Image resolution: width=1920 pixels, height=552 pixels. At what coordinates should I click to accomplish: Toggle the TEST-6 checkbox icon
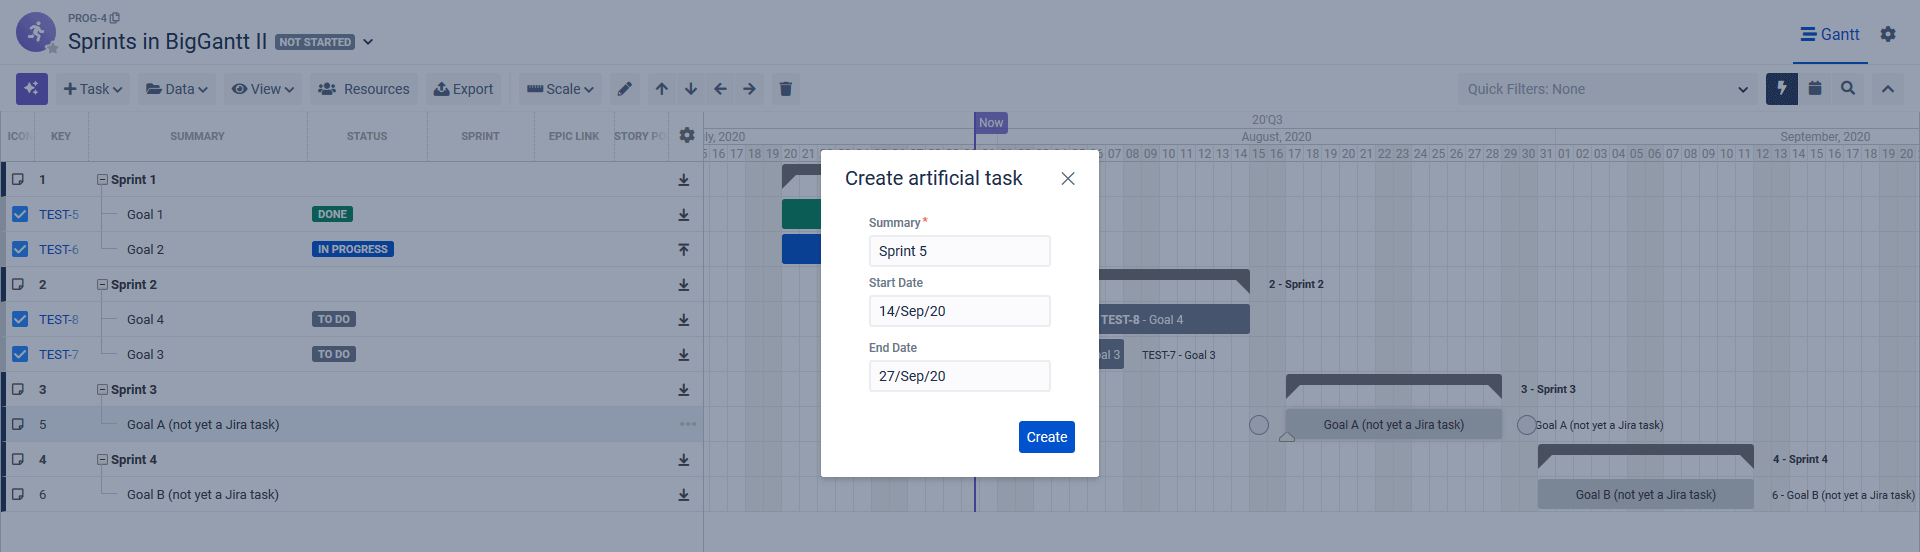tap(20, 249)
